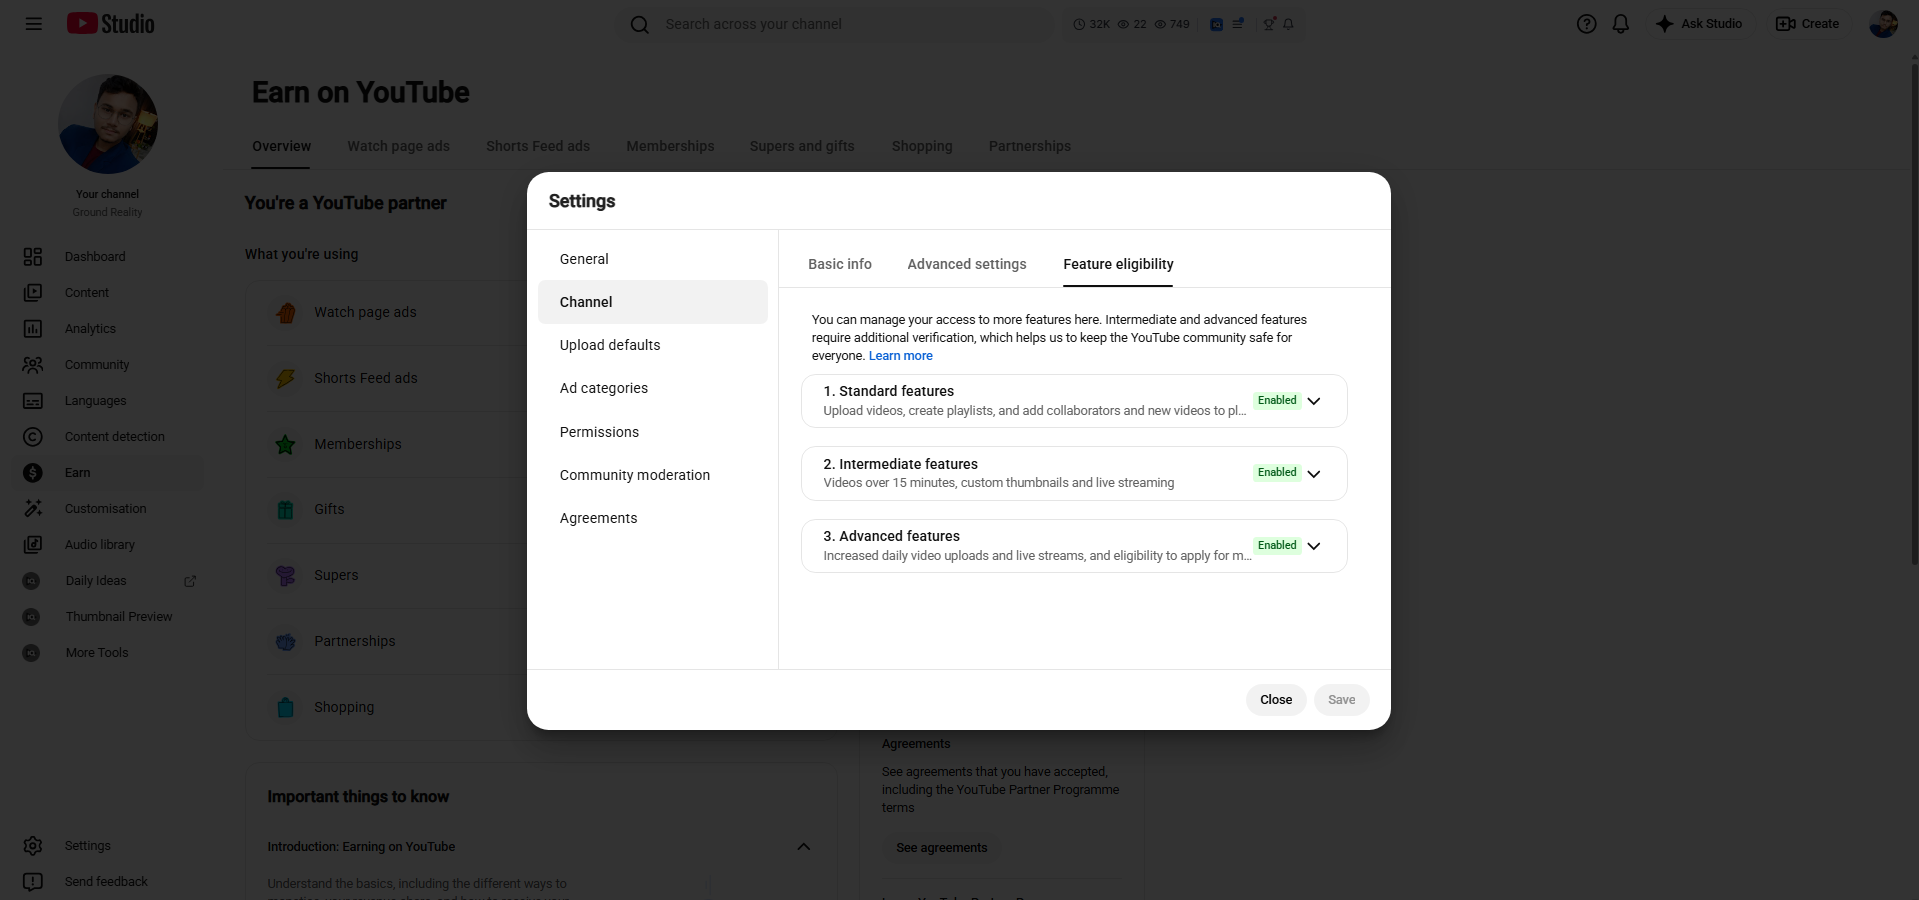Go to Analytics in the sidebar
This screenshot has height=900, width=1919.
108,329
